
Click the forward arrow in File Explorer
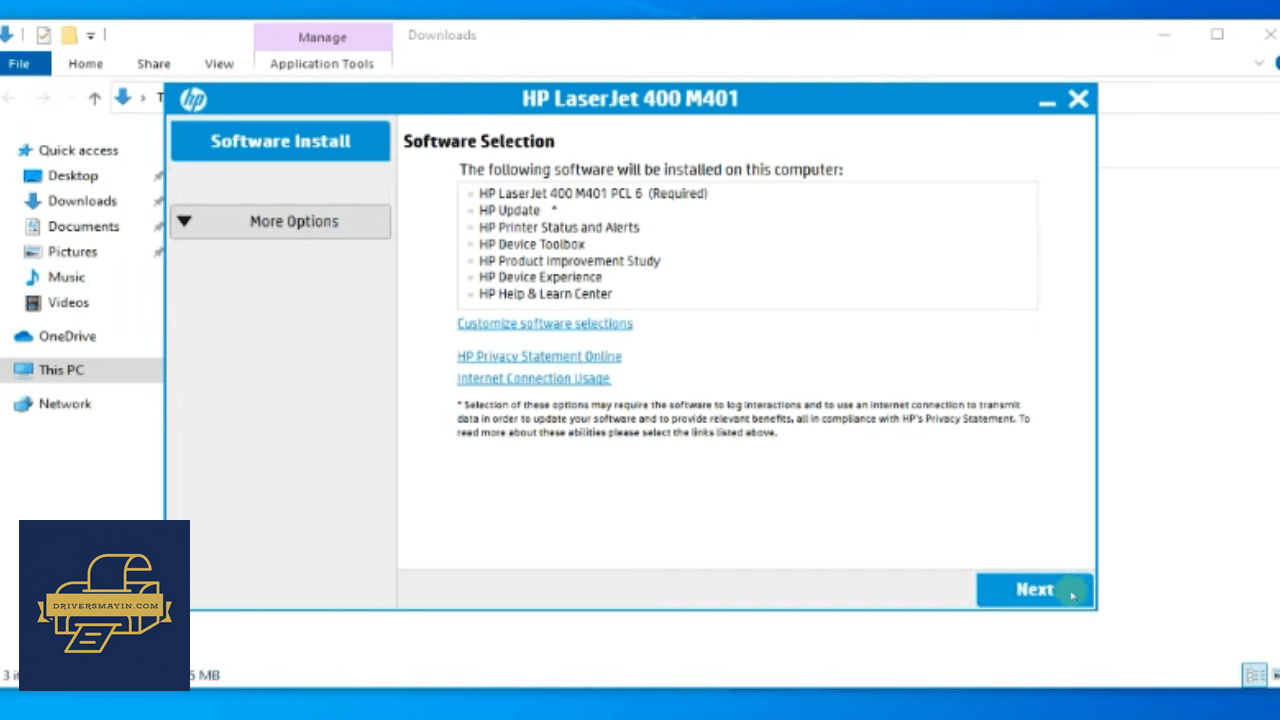(x=43, y=98)
